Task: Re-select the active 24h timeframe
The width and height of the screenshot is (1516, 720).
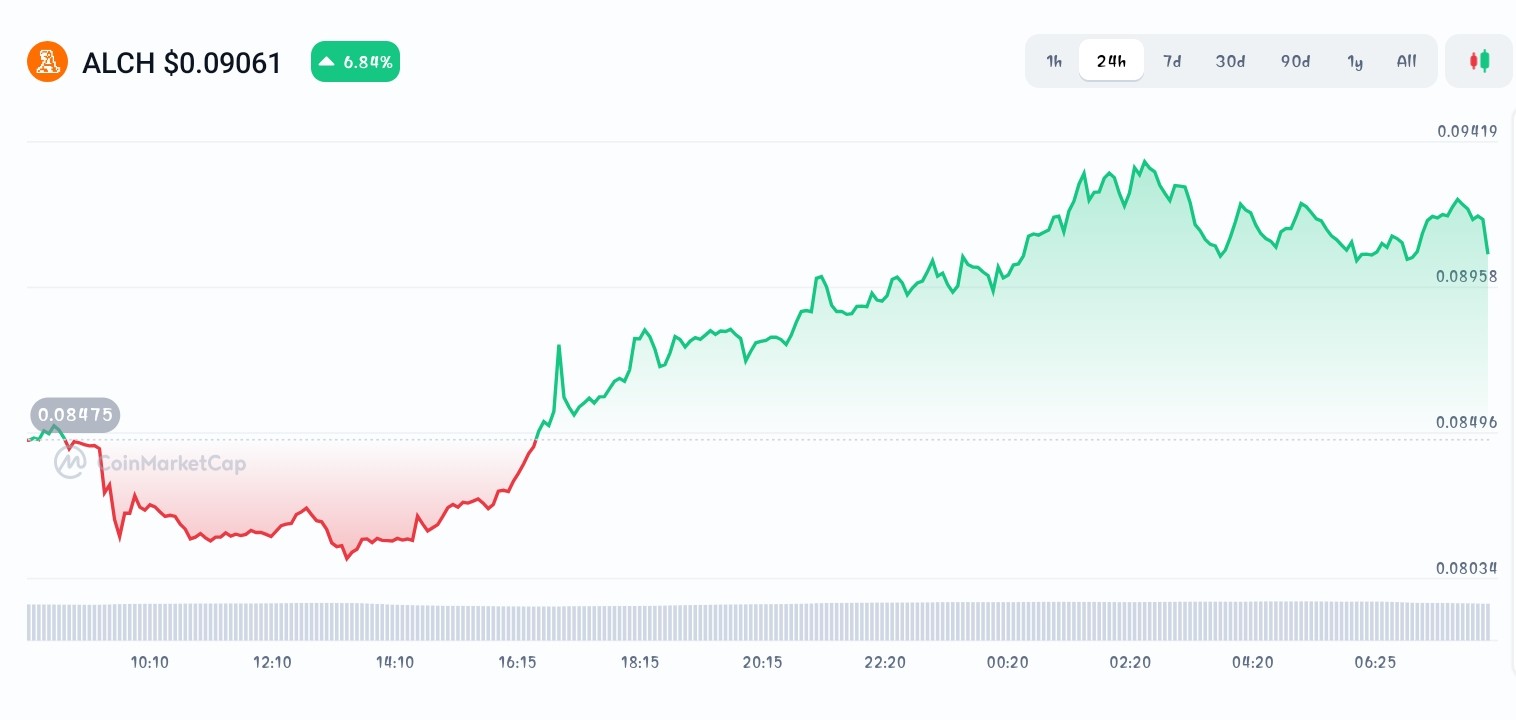Action: (1111, 61)
